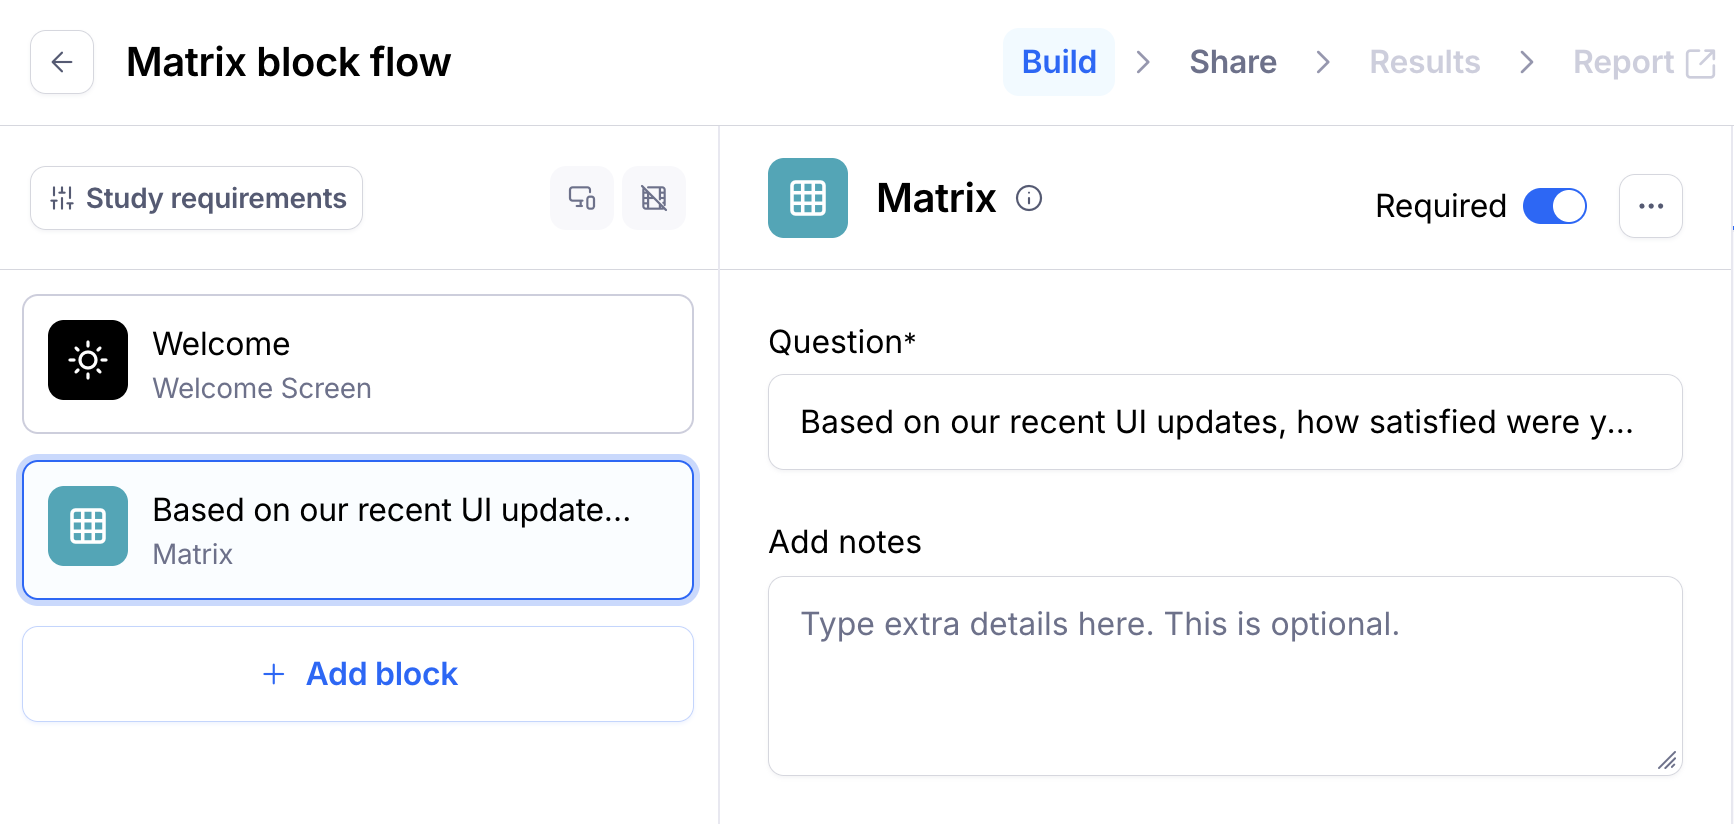The image size is (1734, 824).
Task: Switch to the Build tab
Action: pyautogui.click(x=1059, y=62)
